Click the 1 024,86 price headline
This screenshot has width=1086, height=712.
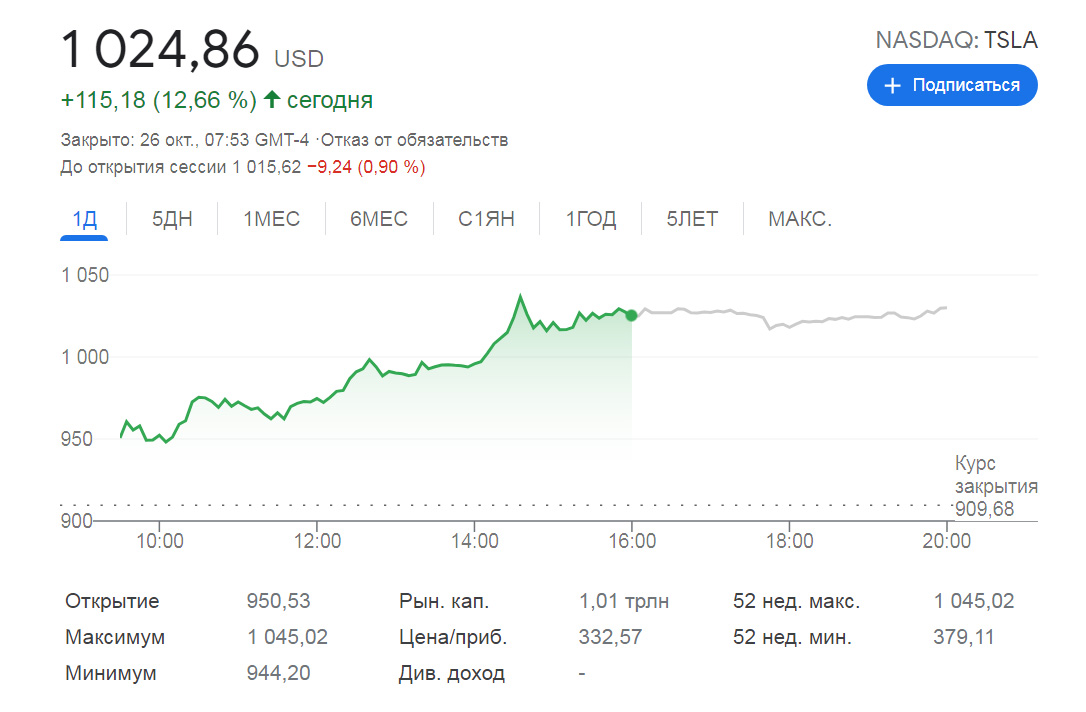click(x=161, y=50)
